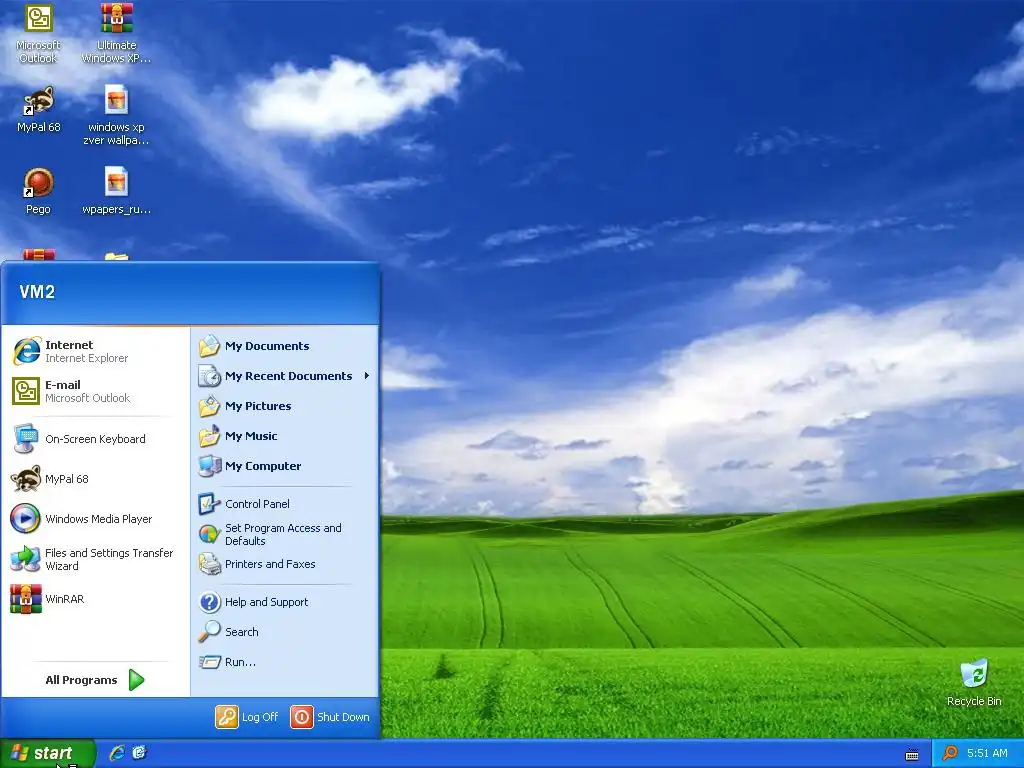This screenshot has width=1024, height=768.
Task: Open E-mail Microsoft Outlook in Start menu
Action: pyautogui.click(x=95, y=391)
